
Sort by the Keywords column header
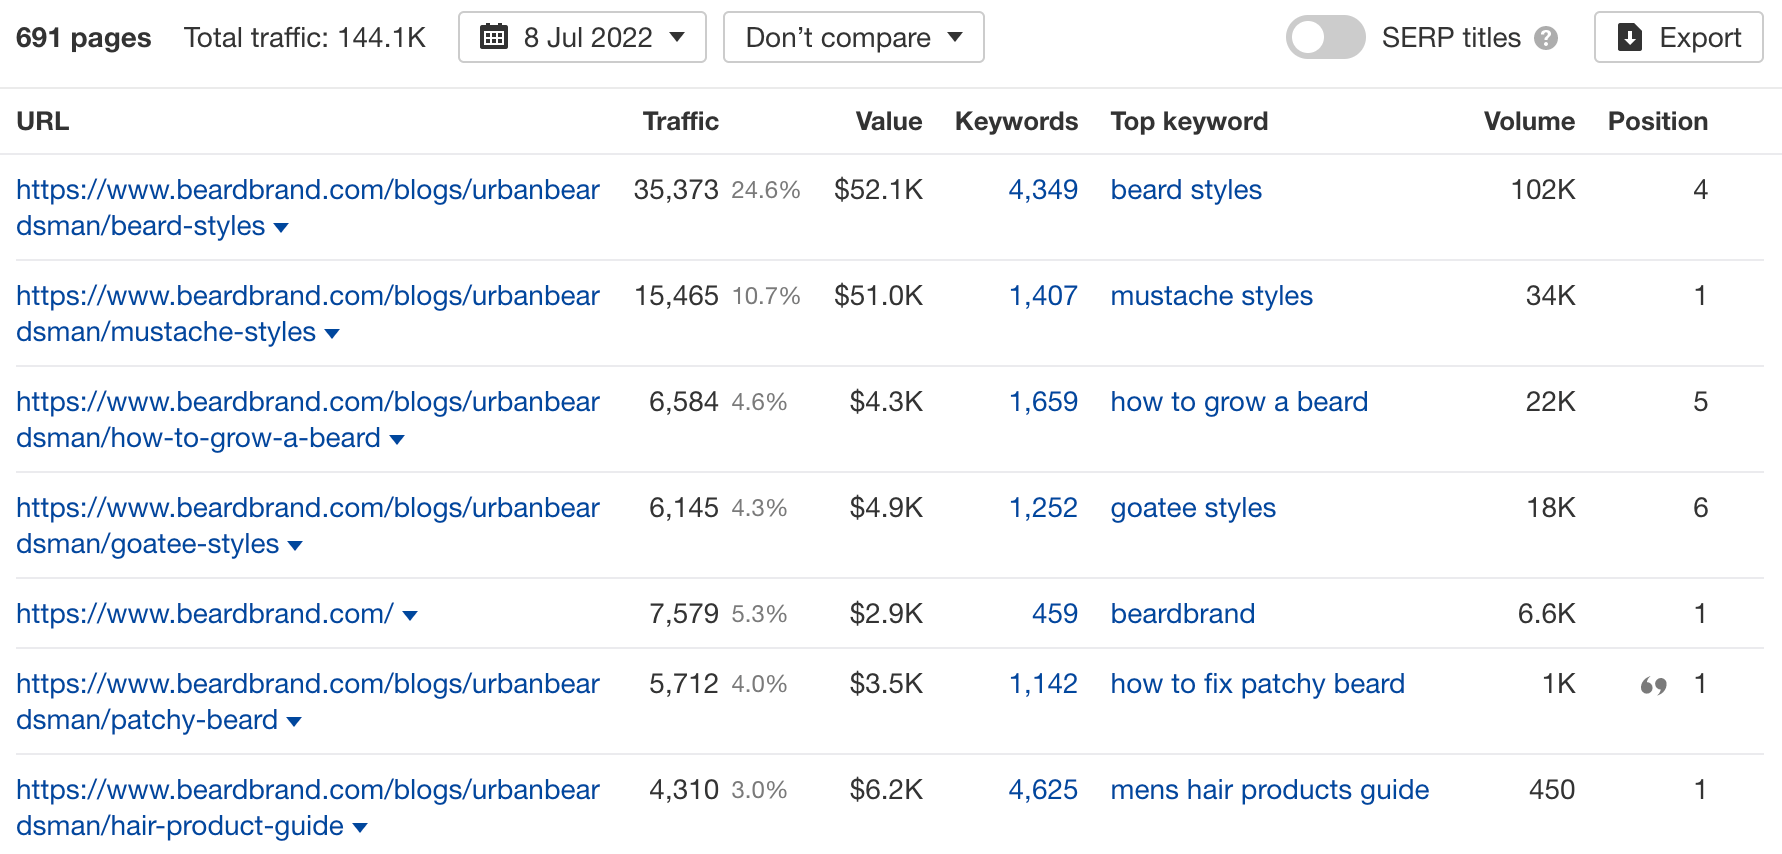coord(1016,121)
